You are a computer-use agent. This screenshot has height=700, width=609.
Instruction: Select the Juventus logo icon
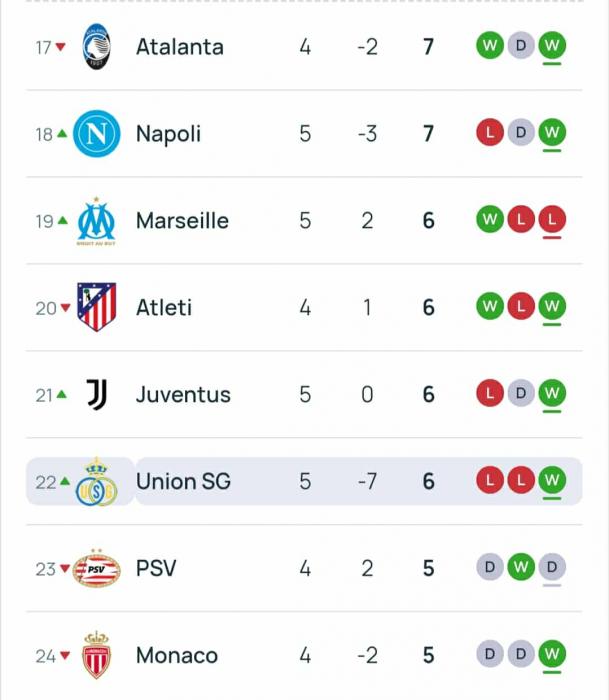coord(97,394)
